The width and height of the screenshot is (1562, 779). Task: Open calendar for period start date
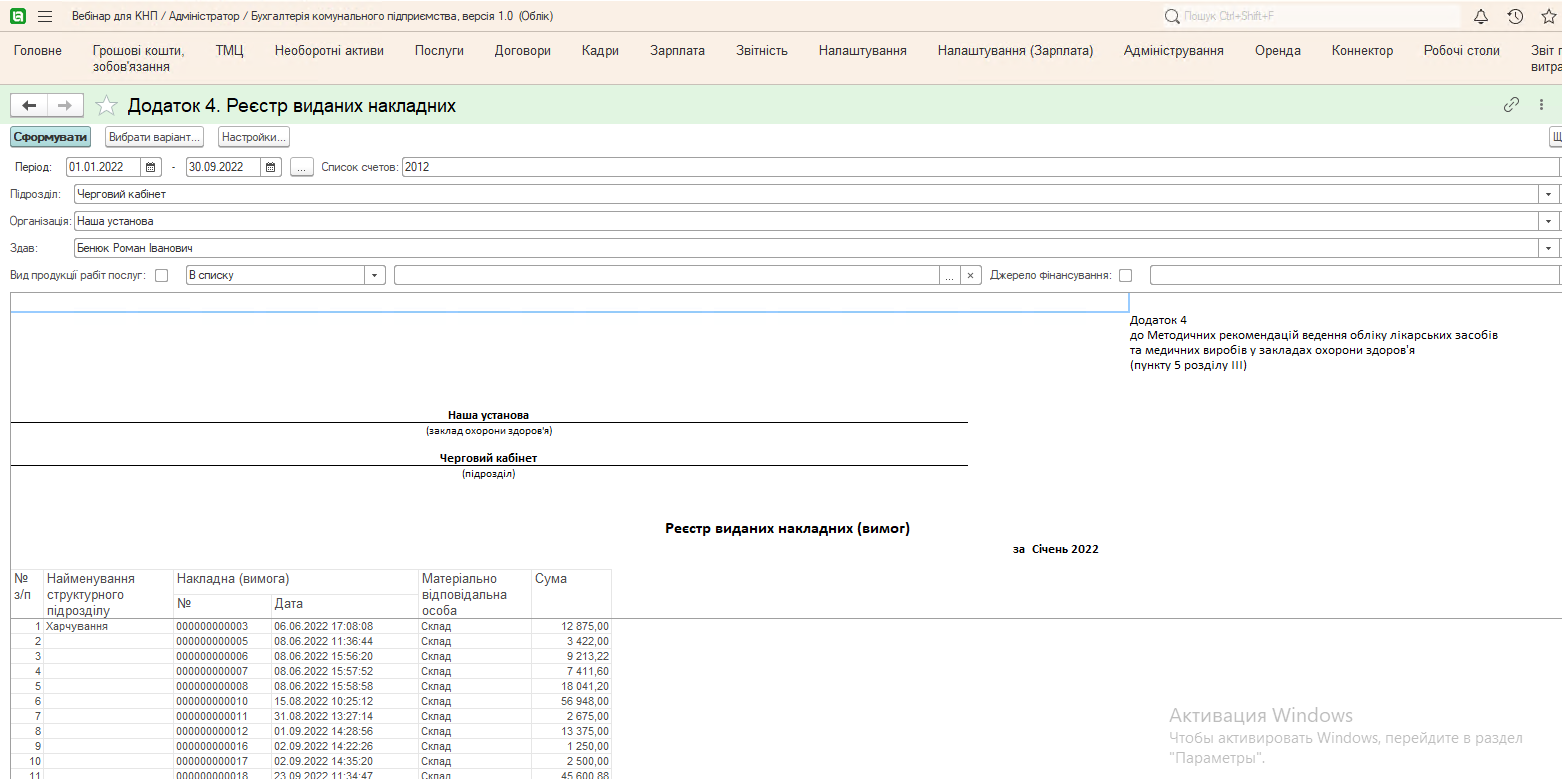coord(150,167)
